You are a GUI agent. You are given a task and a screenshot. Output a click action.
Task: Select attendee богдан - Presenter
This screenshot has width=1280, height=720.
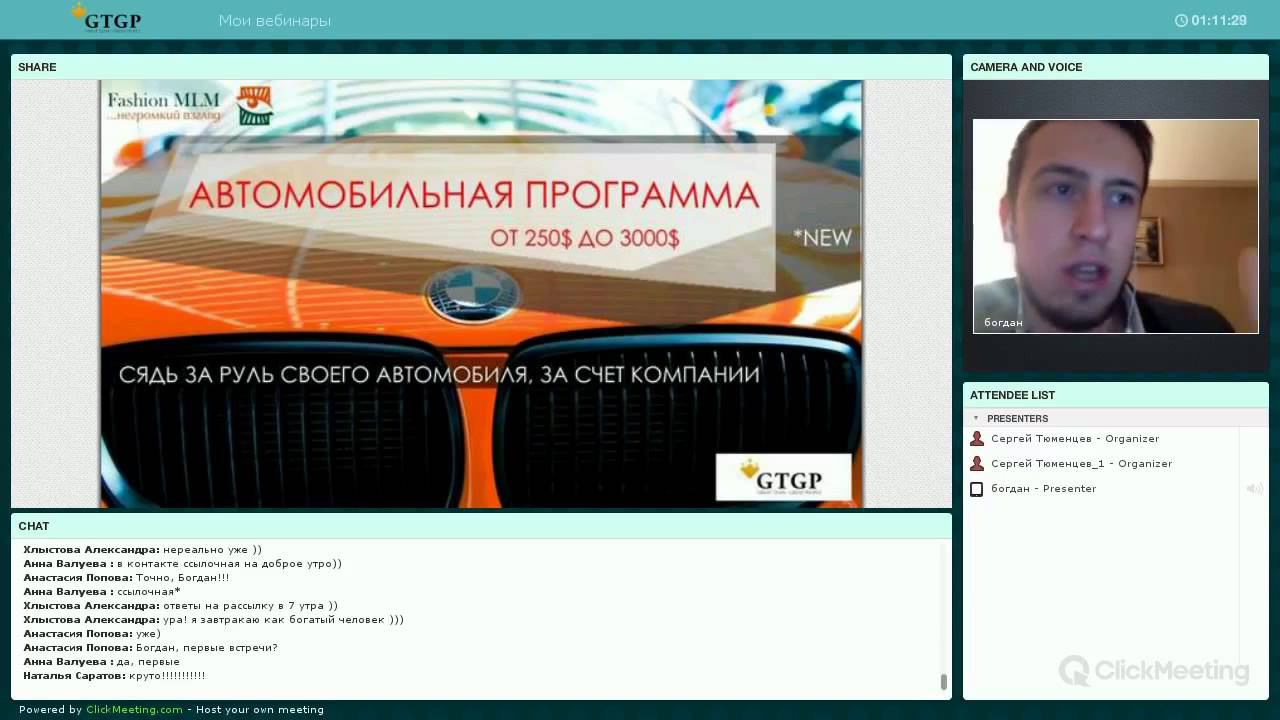(1043, 489)
